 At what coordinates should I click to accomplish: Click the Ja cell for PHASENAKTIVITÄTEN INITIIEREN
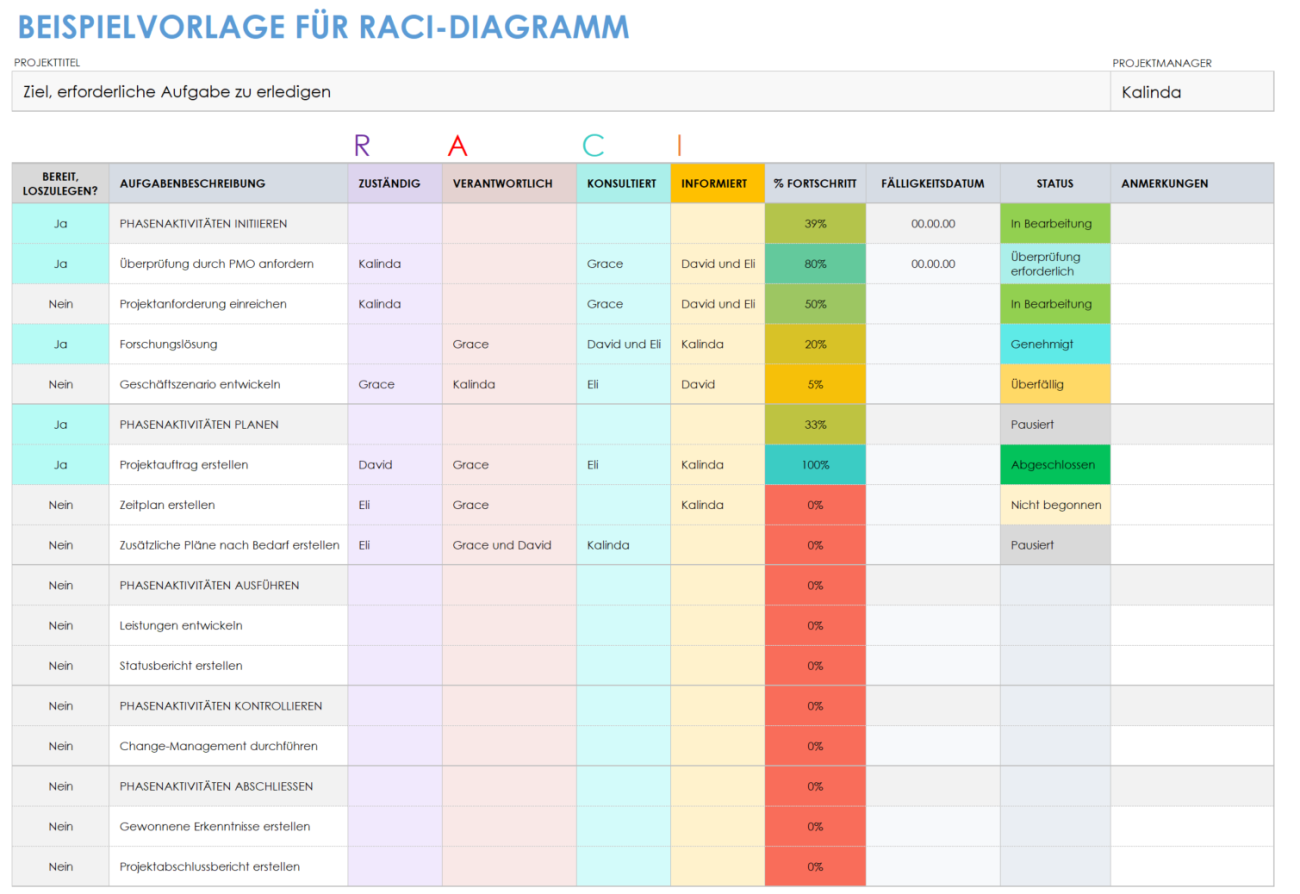tap(60, 223)
